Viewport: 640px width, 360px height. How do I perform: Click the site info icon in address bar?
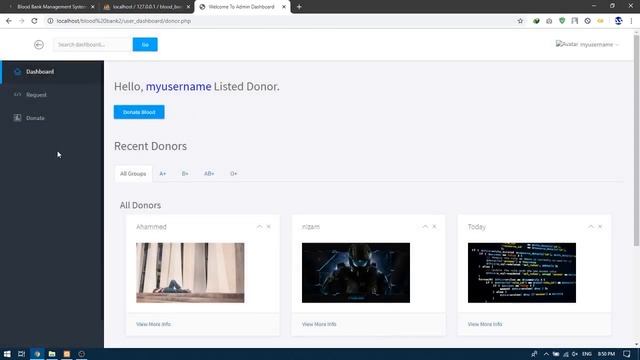tap(50, 21)
